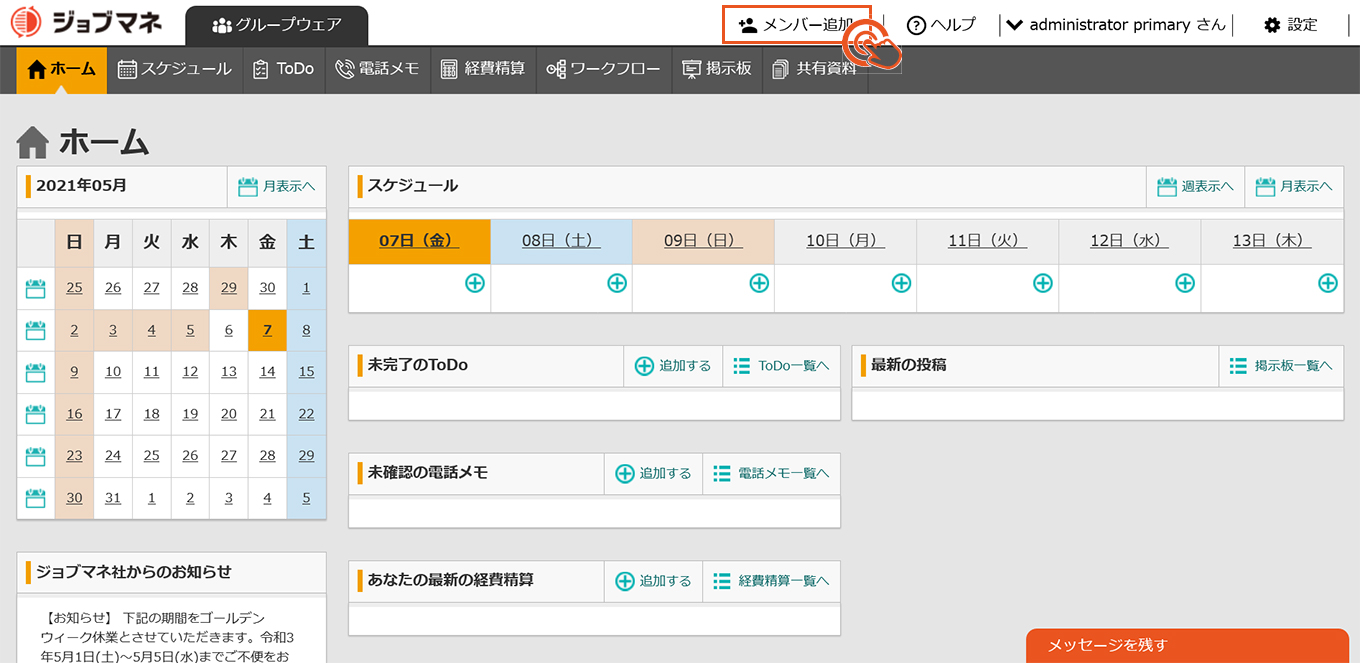The image size is (1360, 663).
Task: Click the plus icon under 12日(水)
Action: point(1185,283)
